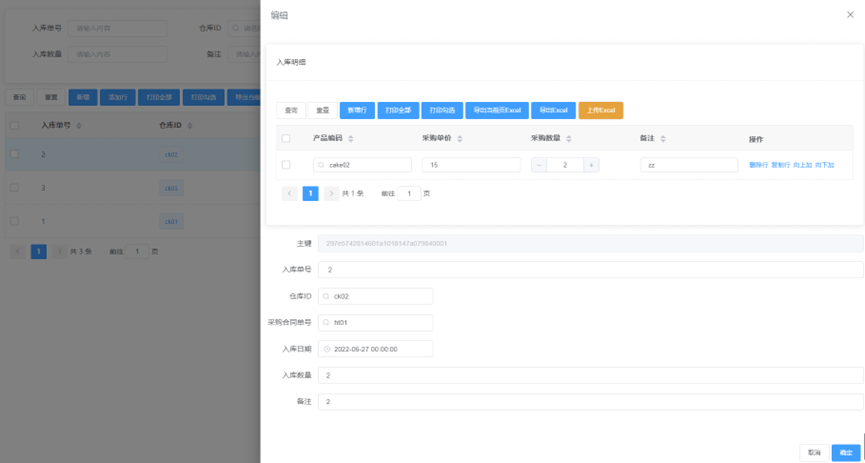865x463 pixels.
Task: Click the 导出当前页Excel button
Action: point(497,110)
